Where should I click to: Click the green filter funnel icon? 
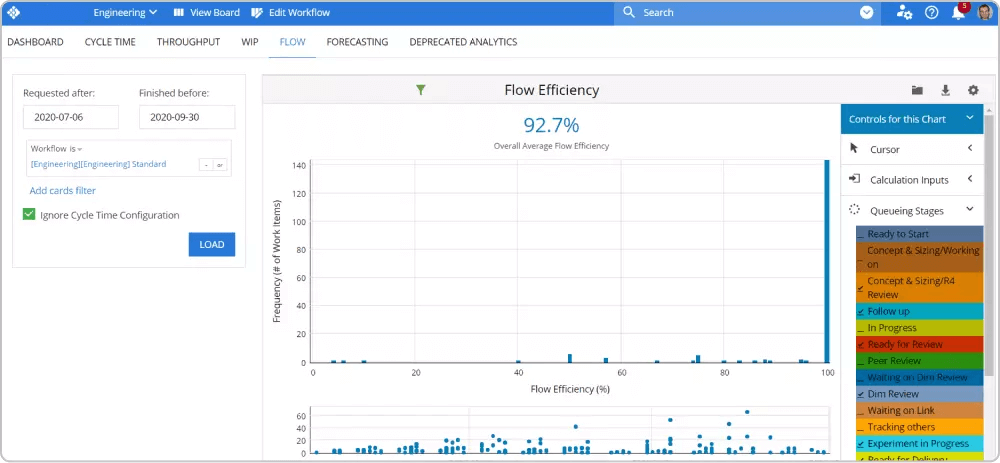coord(421,90)
